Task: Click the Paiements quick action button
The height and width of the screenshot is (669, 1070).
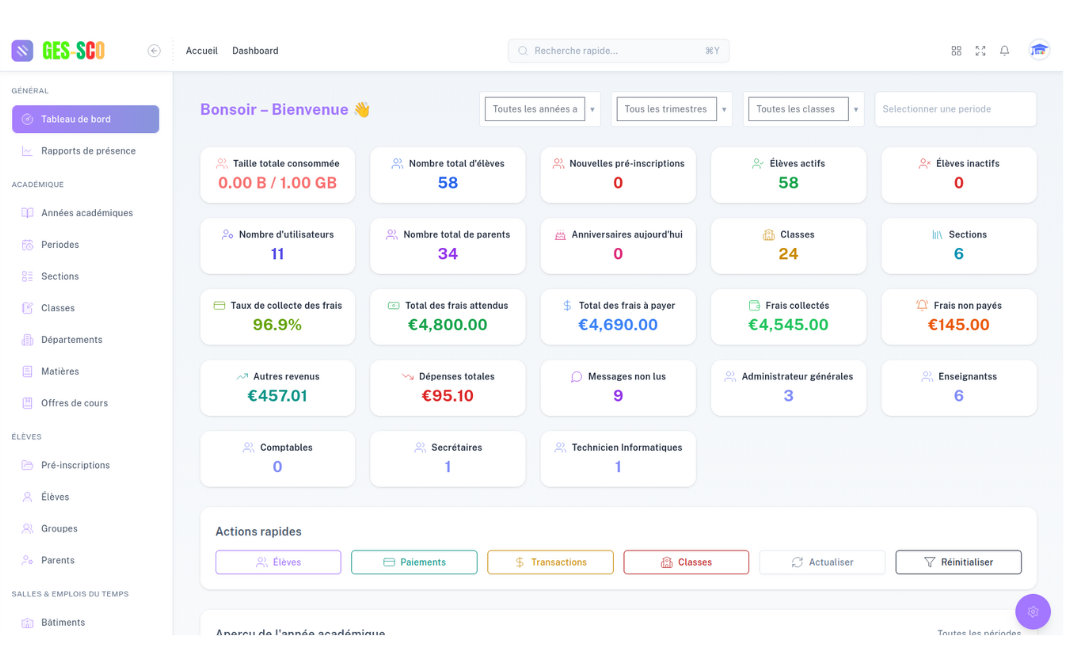Action: 414,562
